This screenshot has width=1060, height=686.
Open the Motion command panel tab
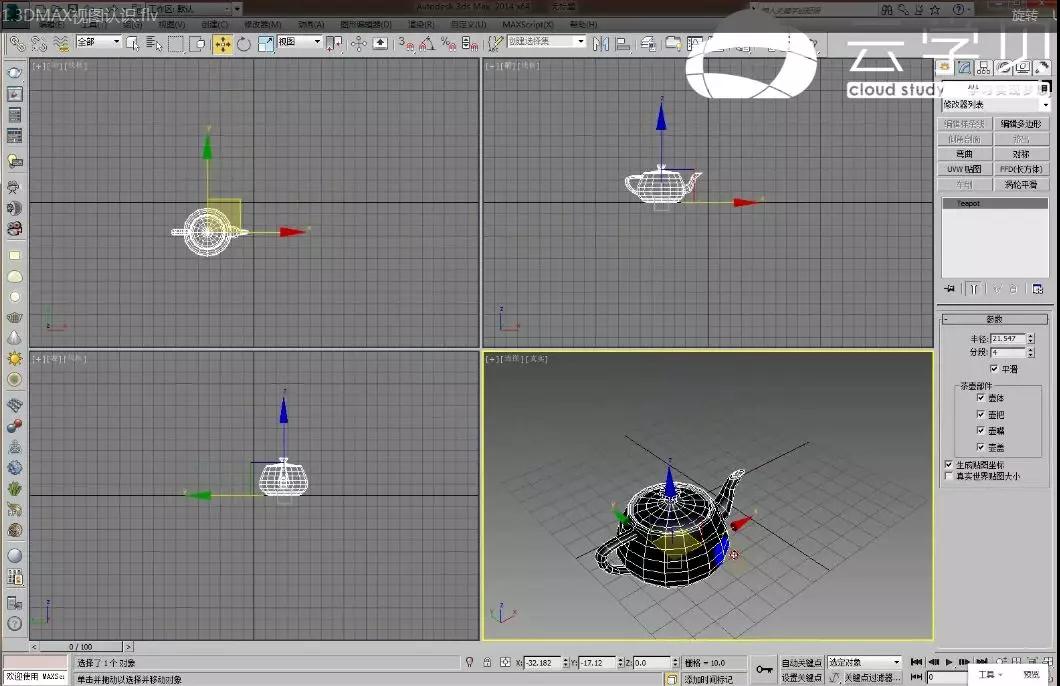[x=1003, y=68]
